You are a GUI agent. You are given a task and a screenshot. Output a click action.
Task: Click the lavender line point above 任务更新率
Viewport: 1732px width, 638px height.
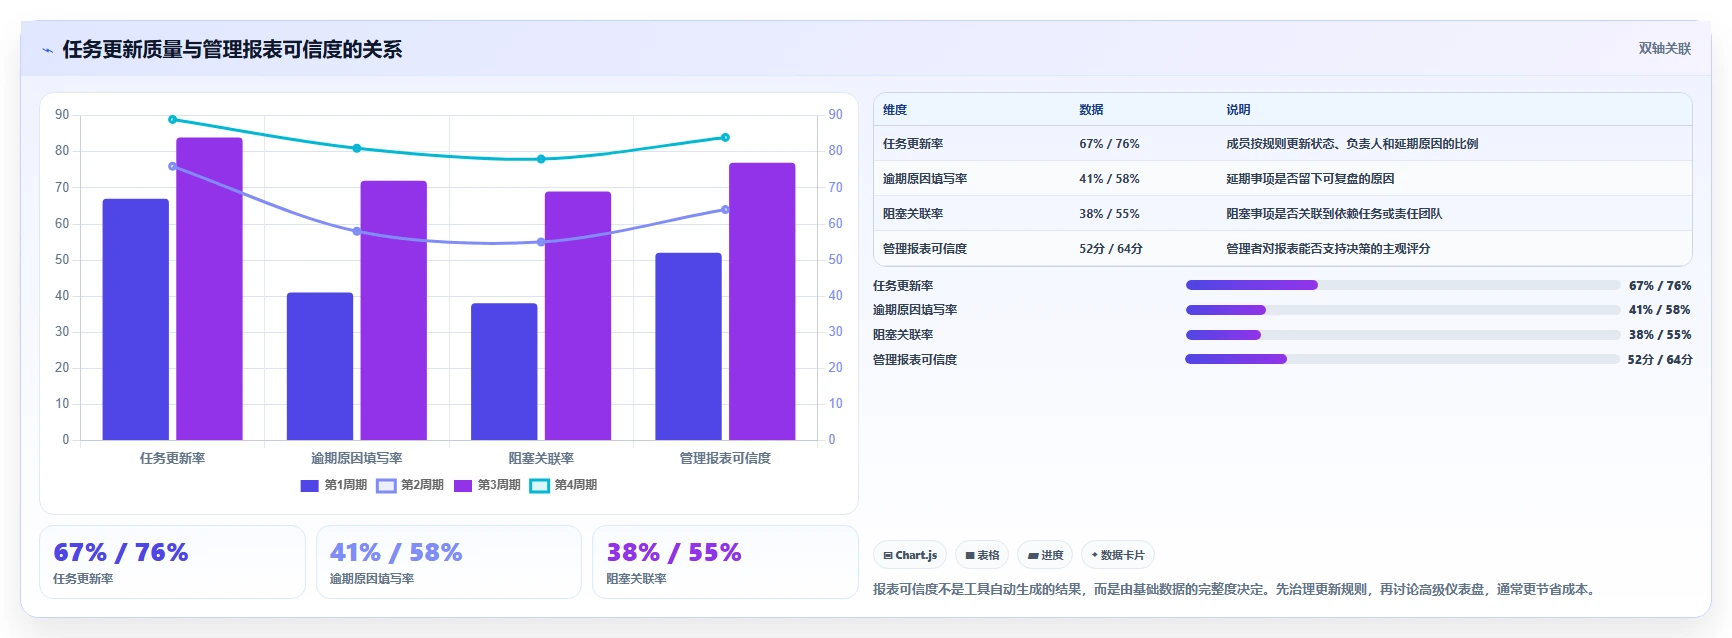pos(173,166)
